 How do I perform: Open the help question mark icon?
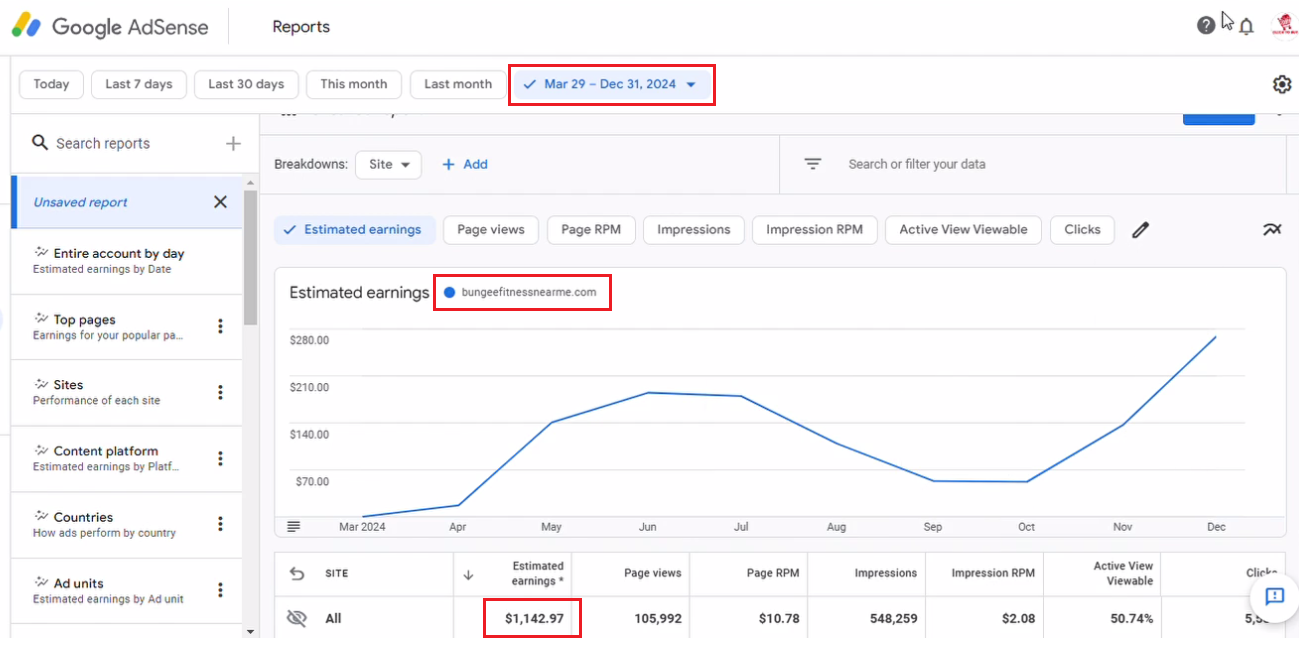(x=1206, y=26)
